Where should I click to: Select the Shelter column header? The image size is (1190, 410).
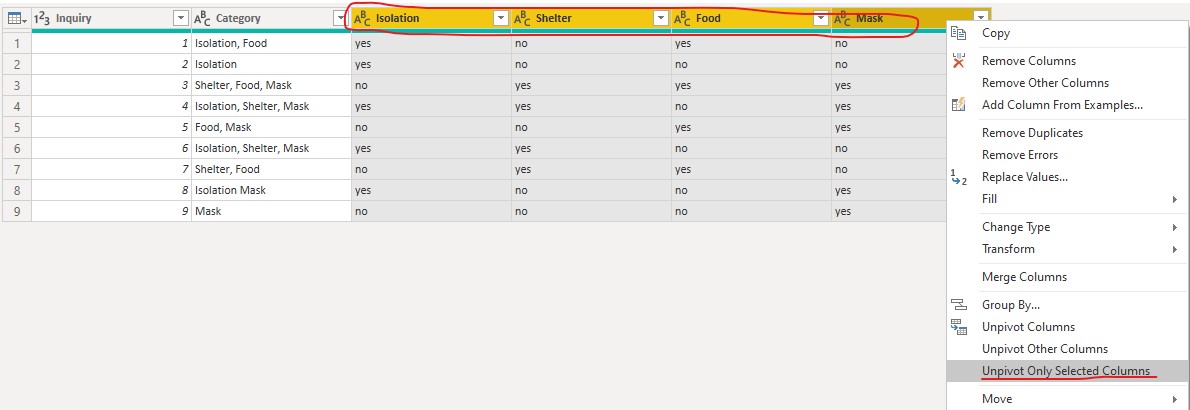pos(591,19)
